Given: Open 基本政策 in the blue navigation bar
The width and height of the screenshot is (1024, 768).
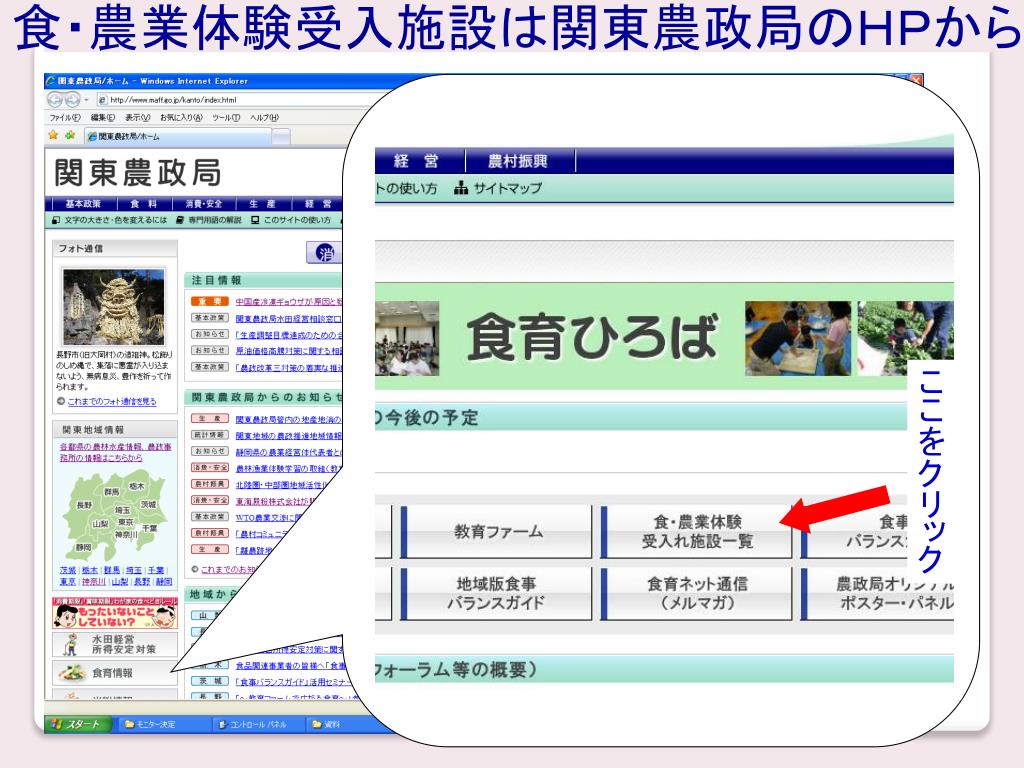Looking at the screenshot, I should coord(83,204).
